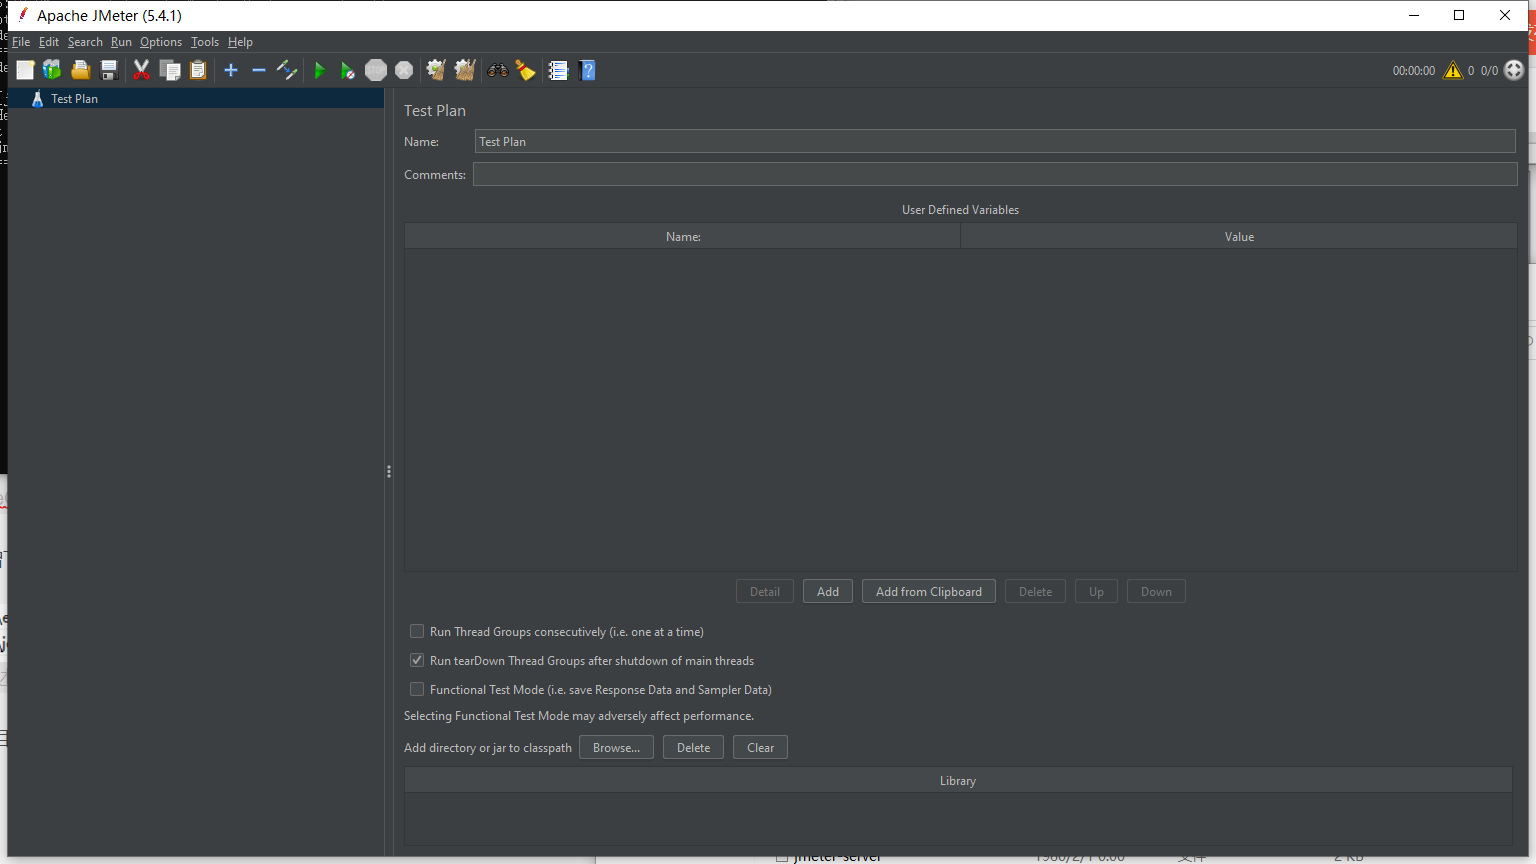The image size is (1536, 864).
Task: Open the File menu
Action: pos(21,42)
